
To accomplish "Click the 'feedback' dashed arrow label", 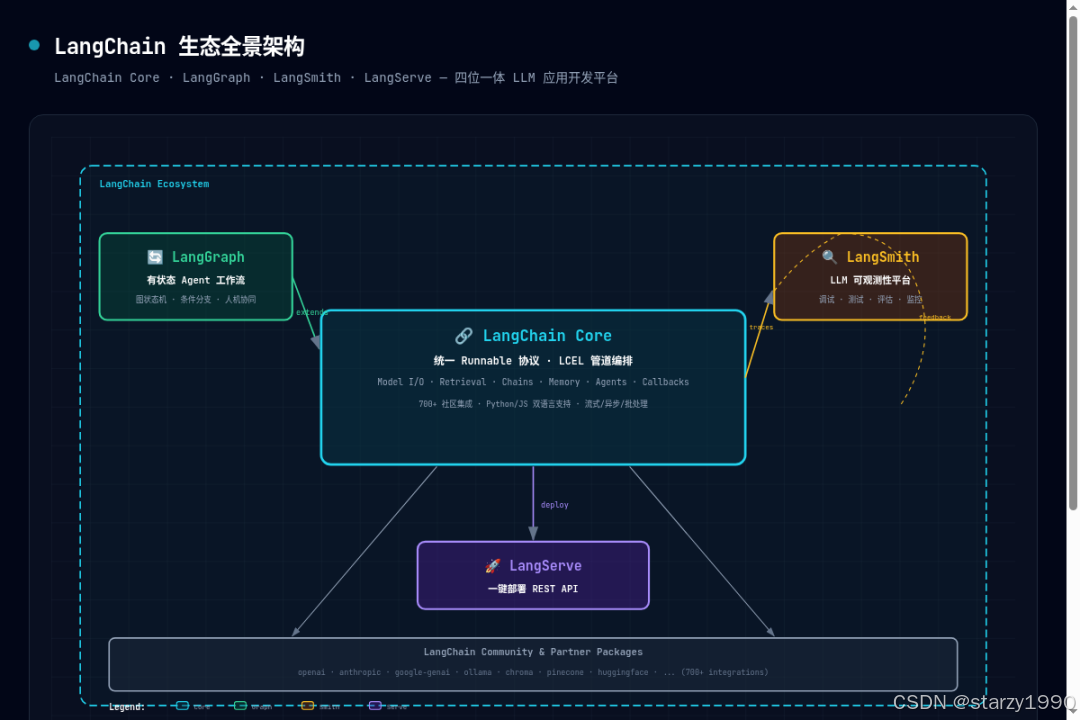I will pos(935,317).
